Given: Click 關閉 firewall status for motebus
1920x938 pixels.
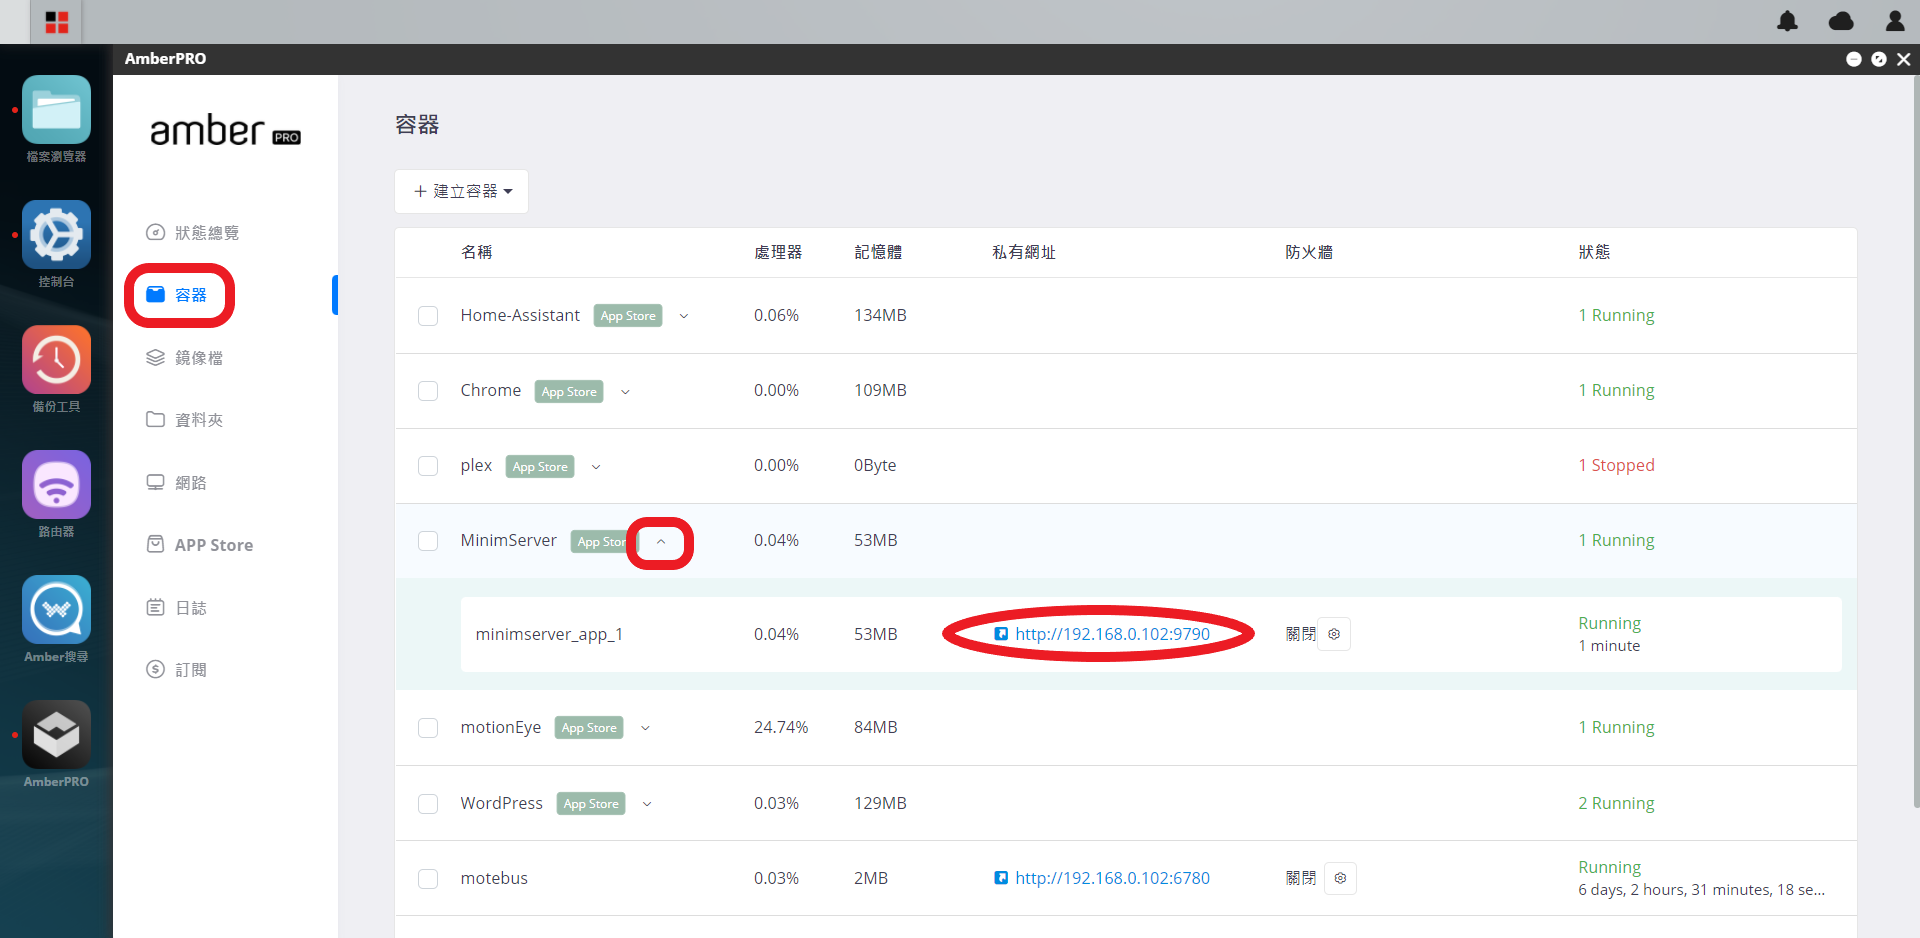Looking at the screenshot, I should pos(1300,878).
